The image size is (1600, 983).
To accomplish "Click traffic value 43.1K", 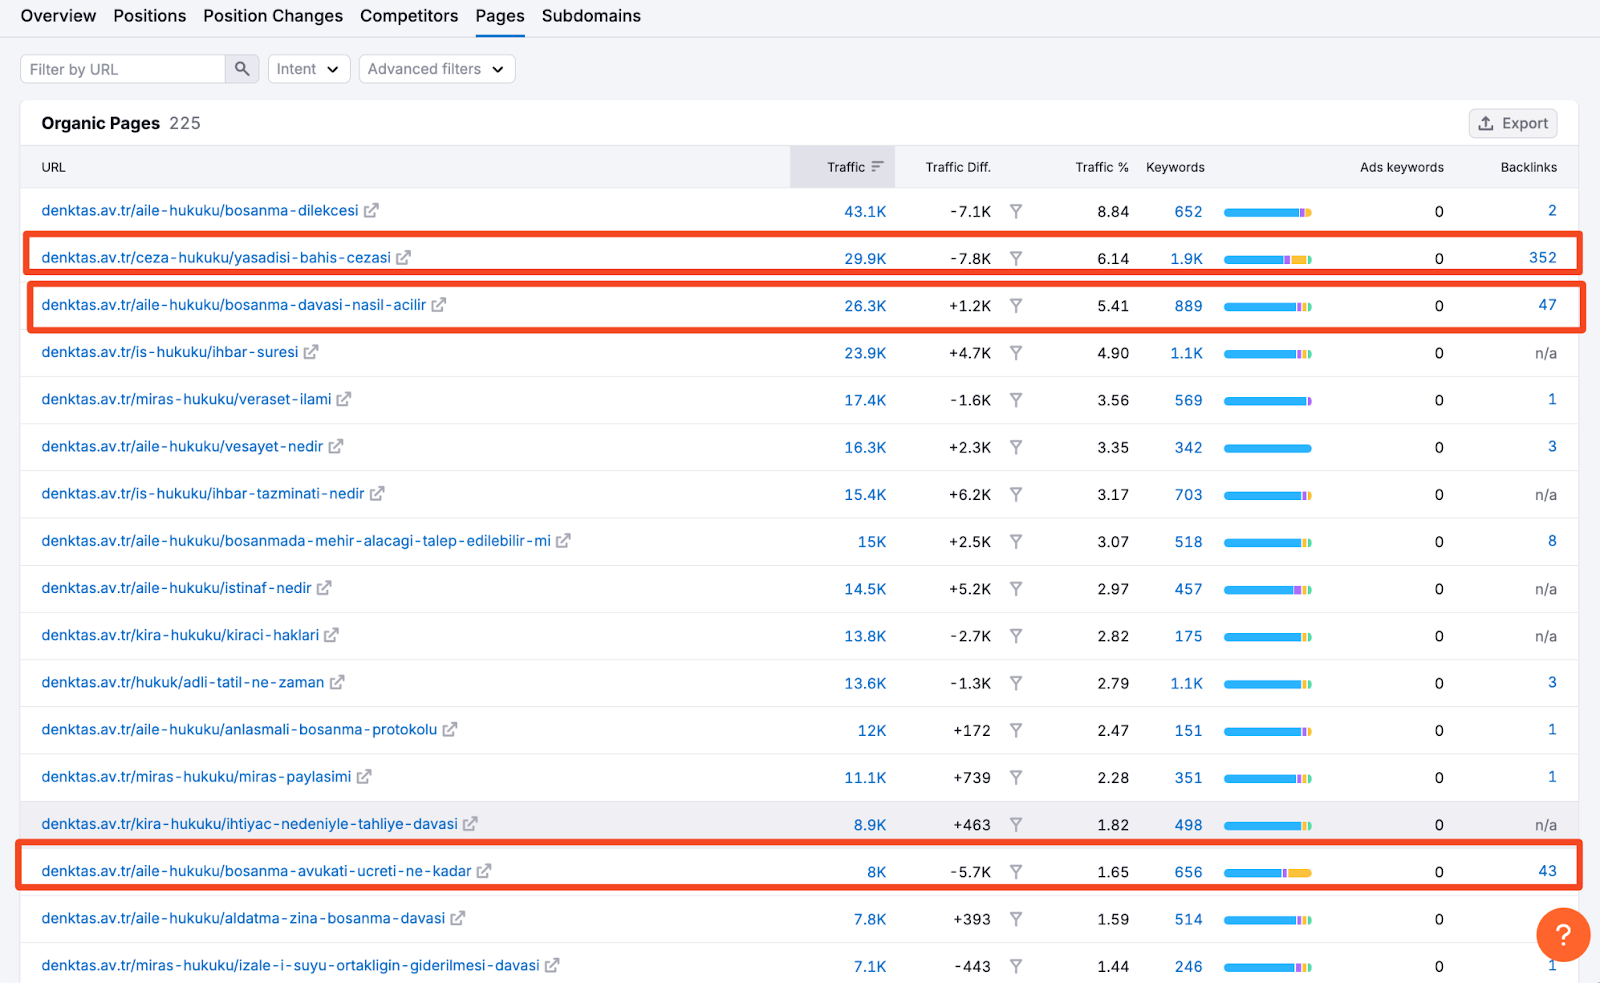I will (x=865, y=212).
